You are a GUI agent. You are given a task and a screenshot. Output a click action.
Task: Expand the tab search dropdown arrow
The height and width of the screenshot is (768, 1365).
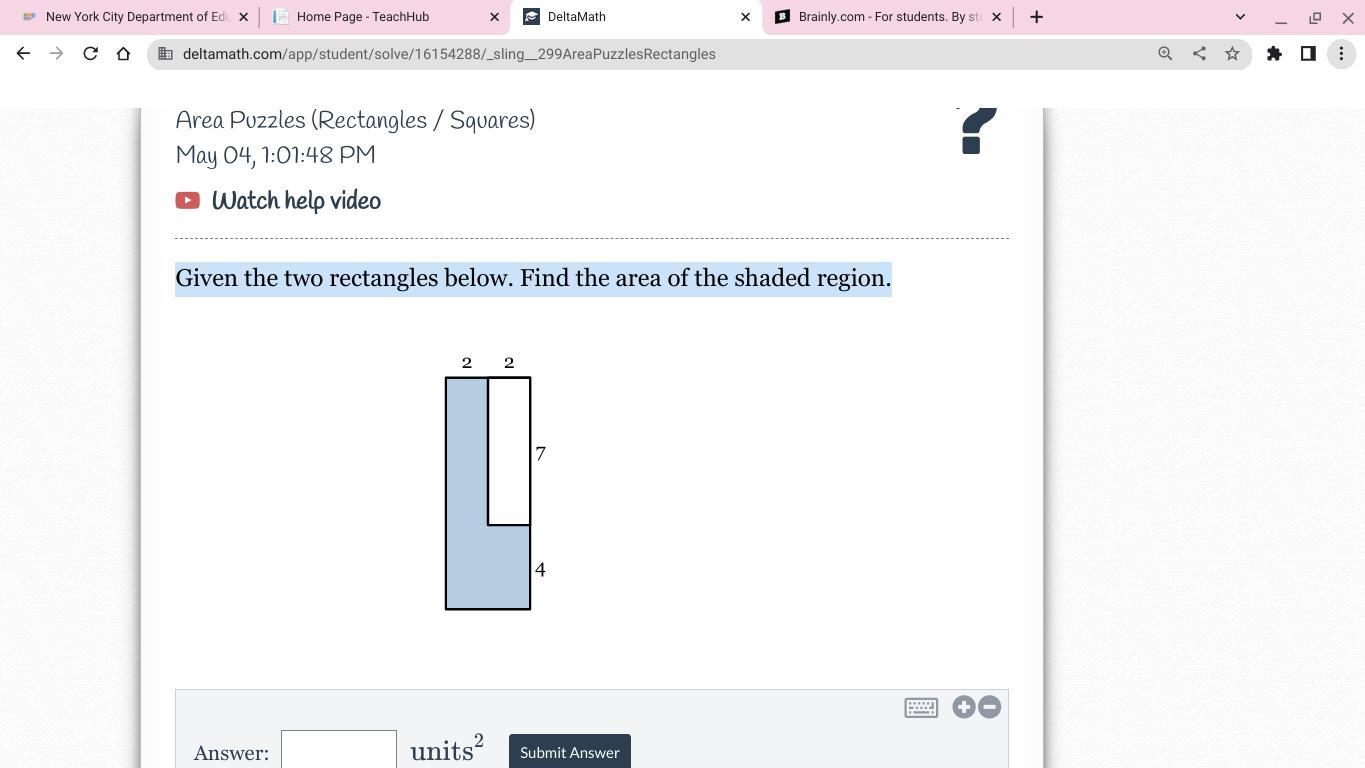[1240, 17]
